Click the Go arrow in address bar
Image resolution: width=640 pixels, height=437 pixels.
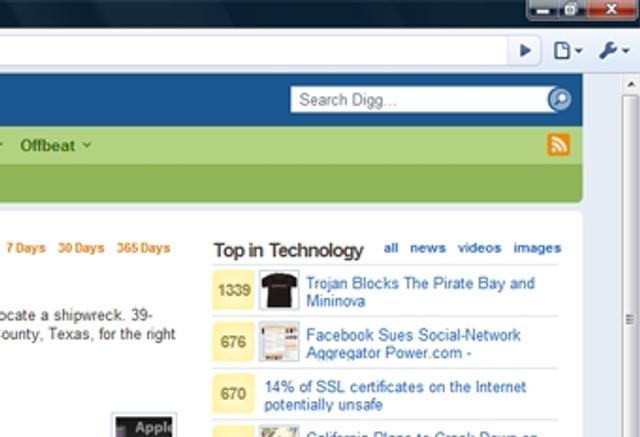coord(525,51)
